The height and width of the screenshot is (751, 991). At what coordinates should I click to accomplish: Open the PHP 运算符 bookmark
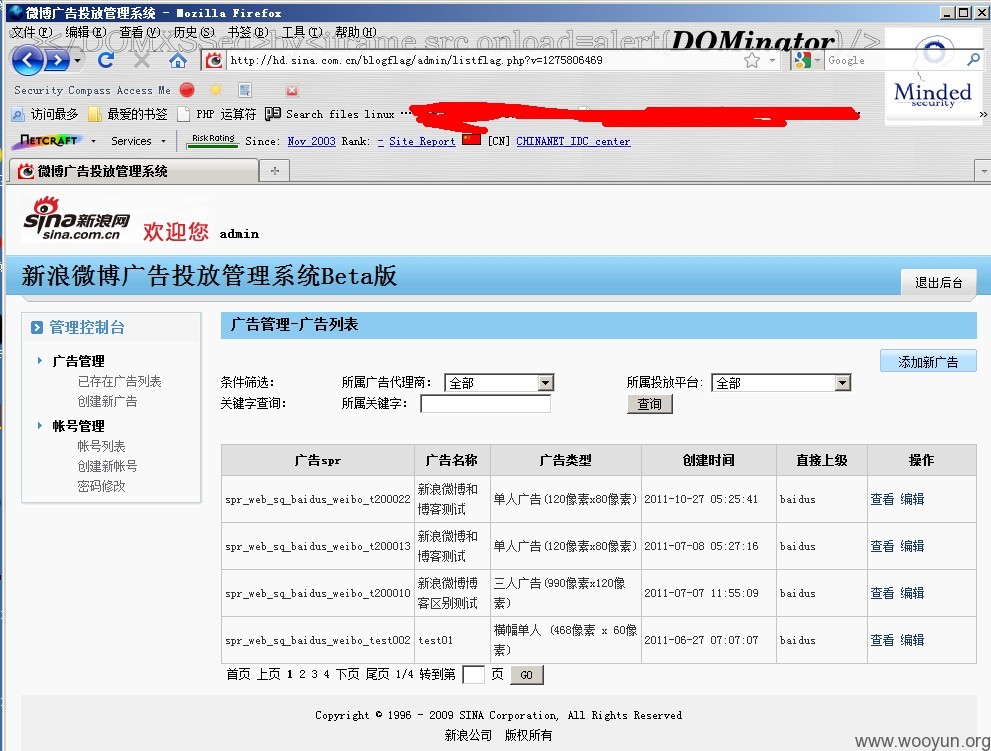coord(218,114)
